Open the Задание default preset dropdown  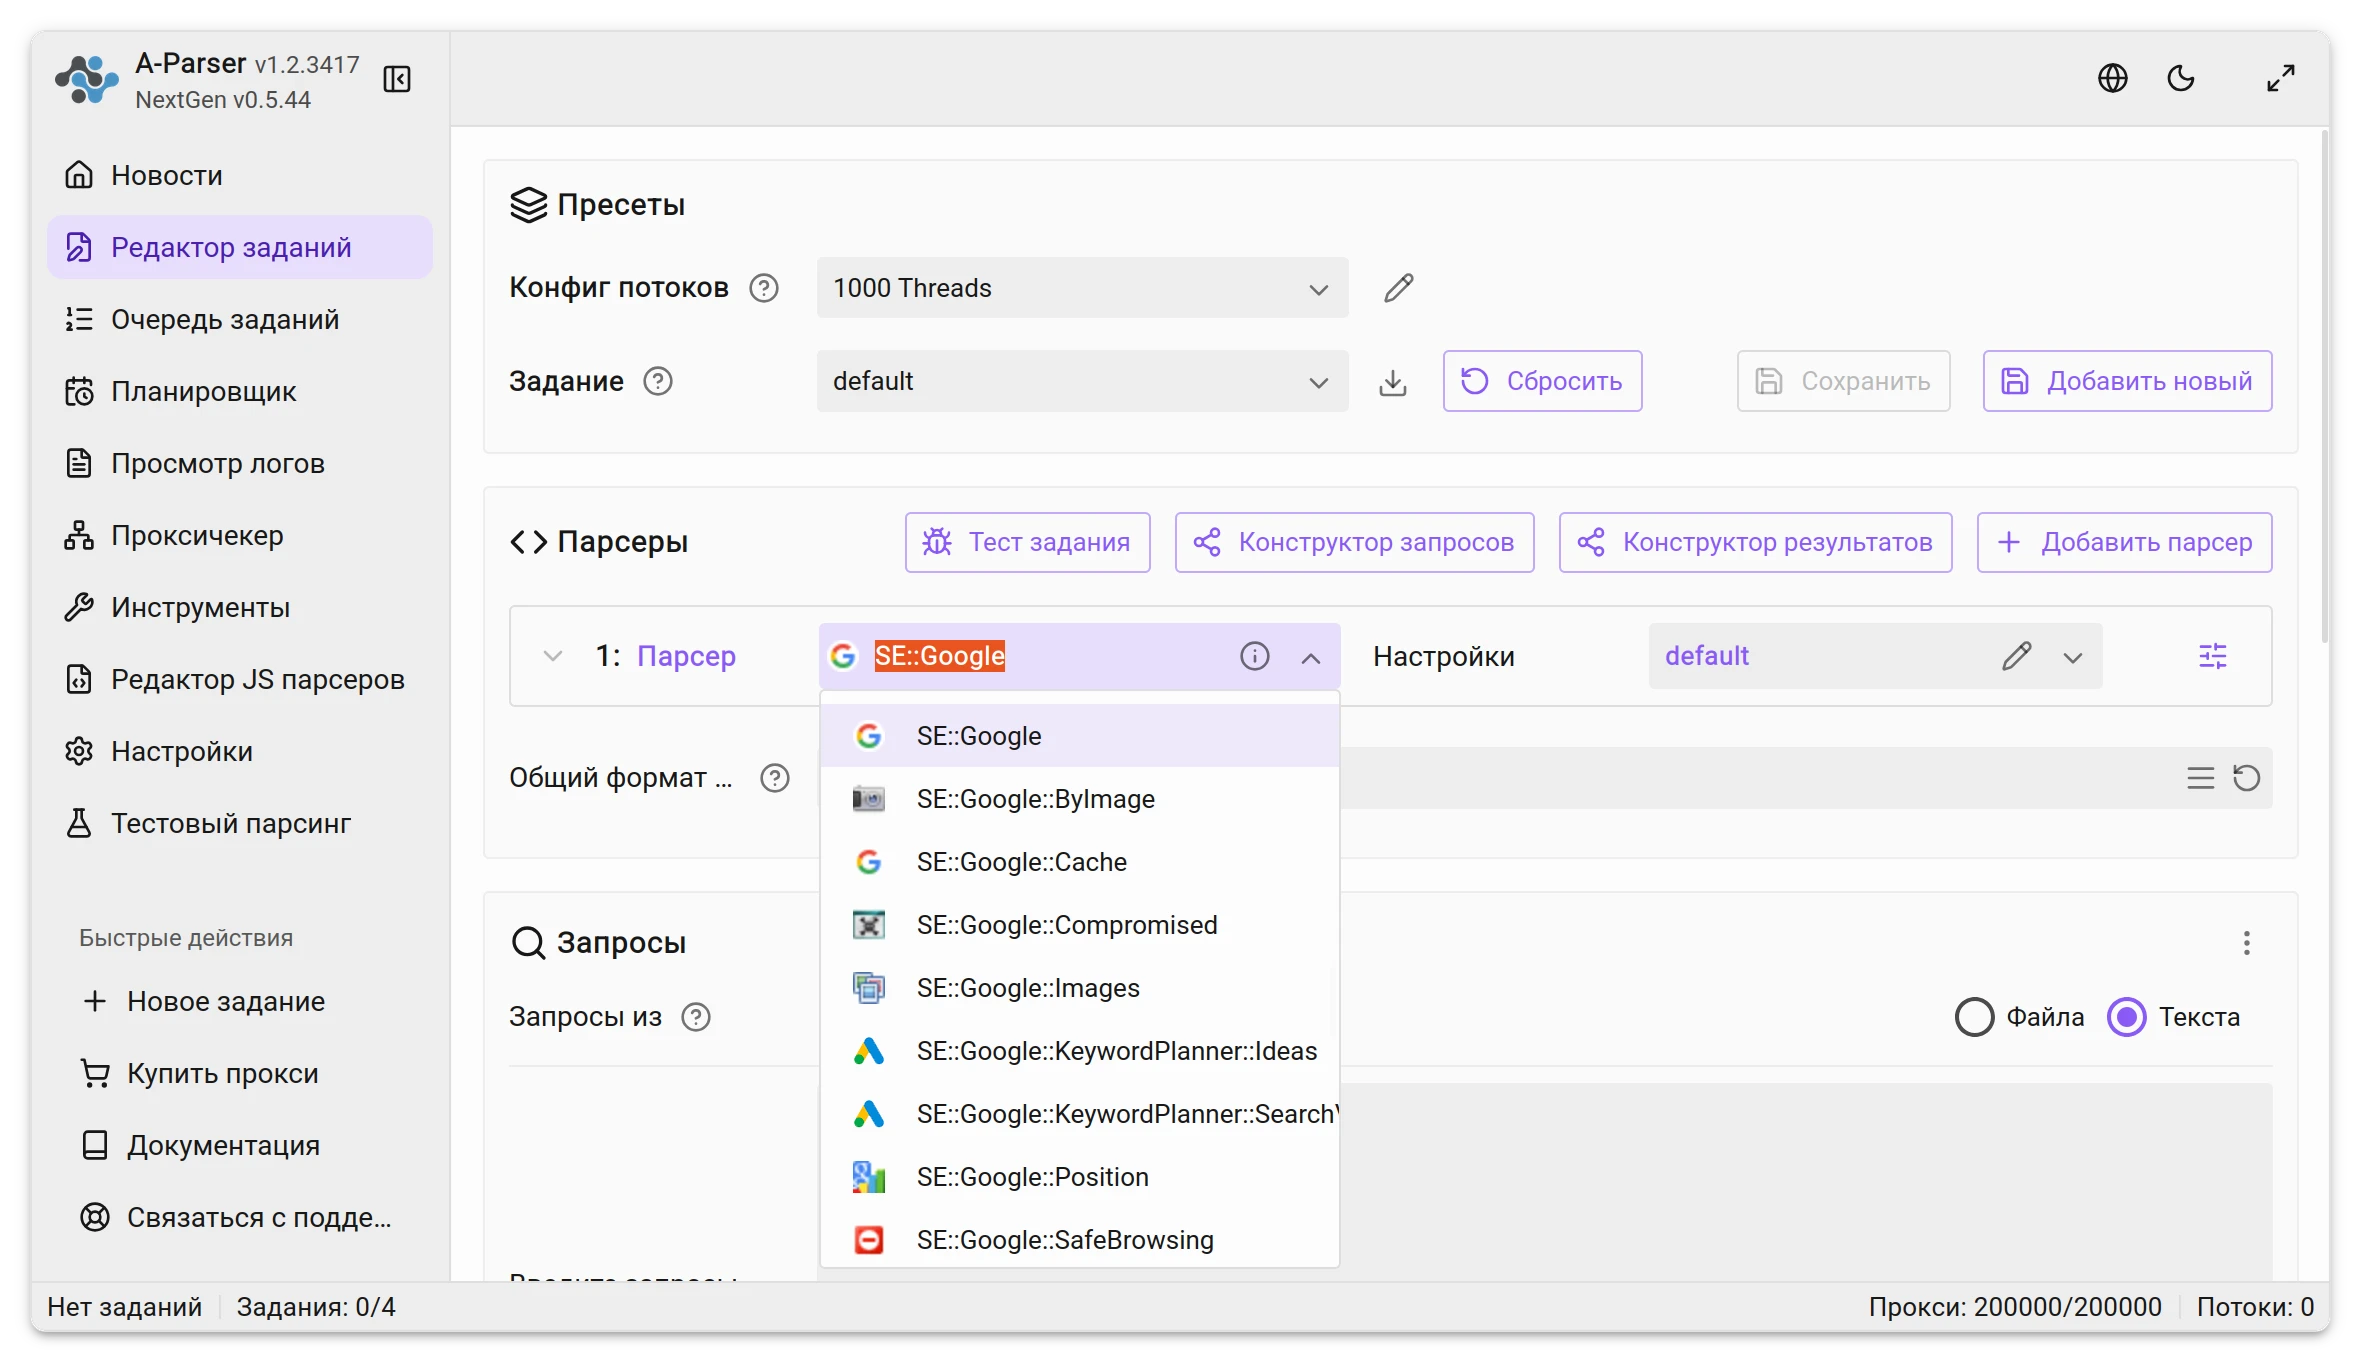click(x=1082, y=381)
